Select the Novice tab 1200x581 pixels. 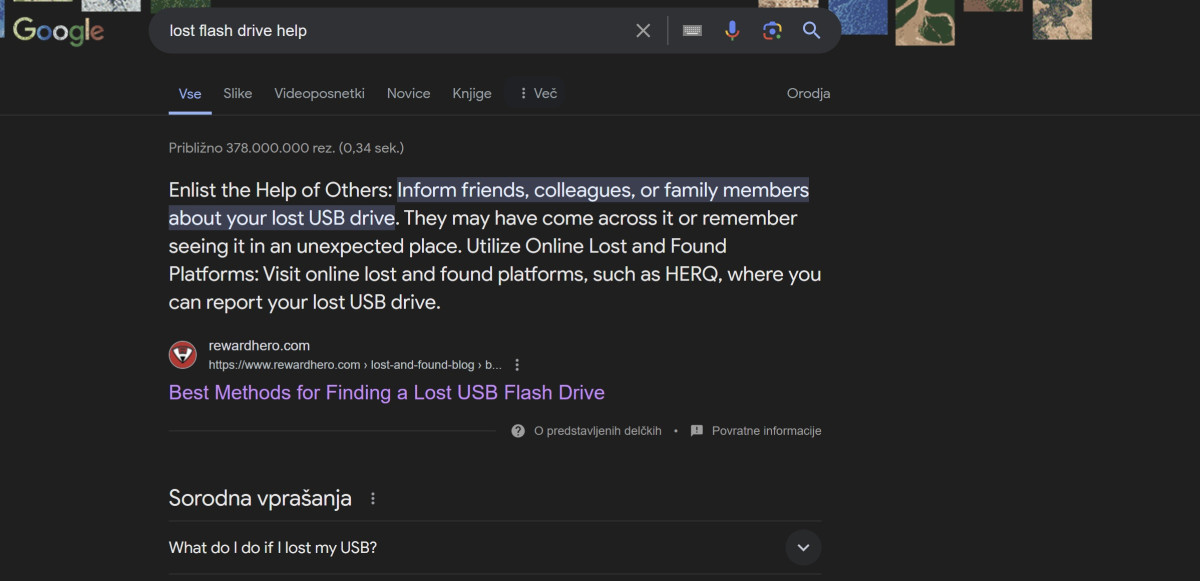(x=408, y=93)
